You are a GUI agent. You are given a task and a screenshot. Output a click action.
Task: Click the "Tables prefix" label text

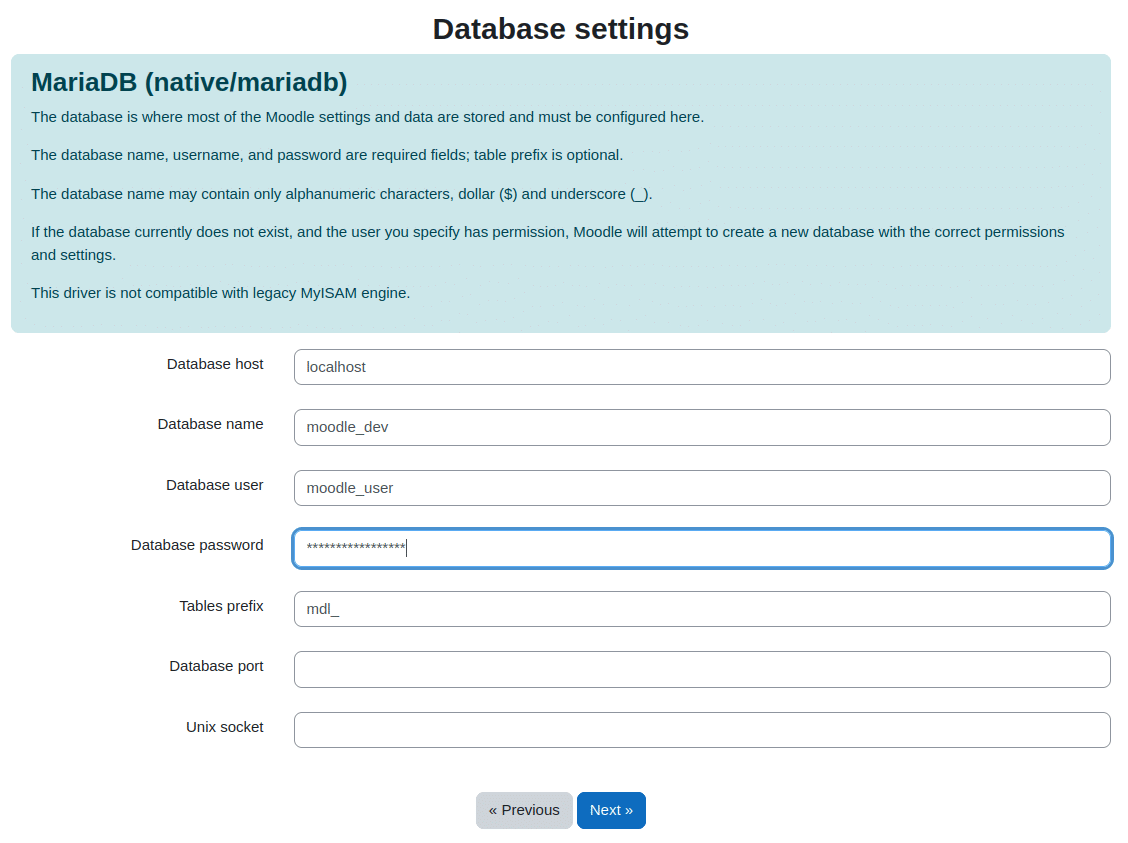click(221, 606)
